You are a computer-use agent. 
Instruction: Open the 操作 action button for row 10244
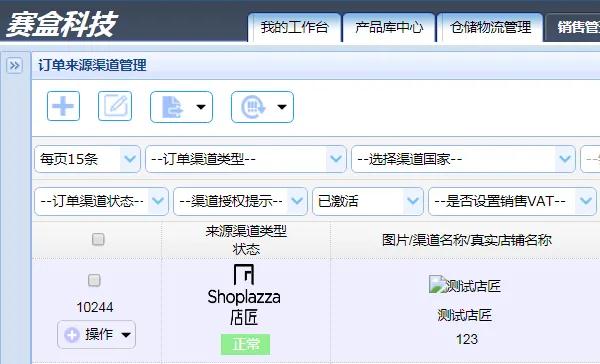point(96,335)
